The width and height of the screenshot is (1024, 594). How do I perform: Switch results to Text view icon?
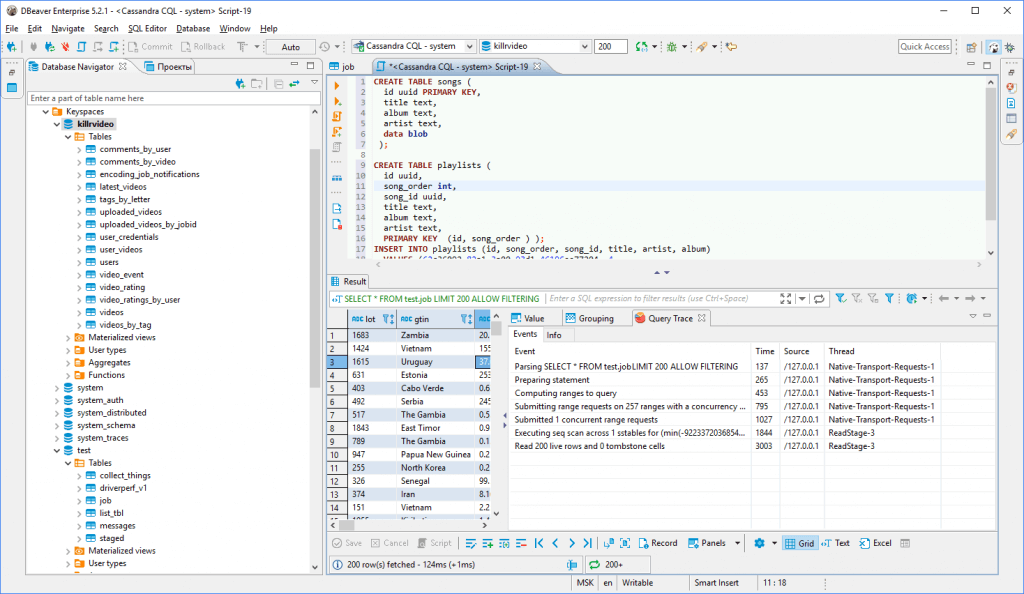[836, 543]
